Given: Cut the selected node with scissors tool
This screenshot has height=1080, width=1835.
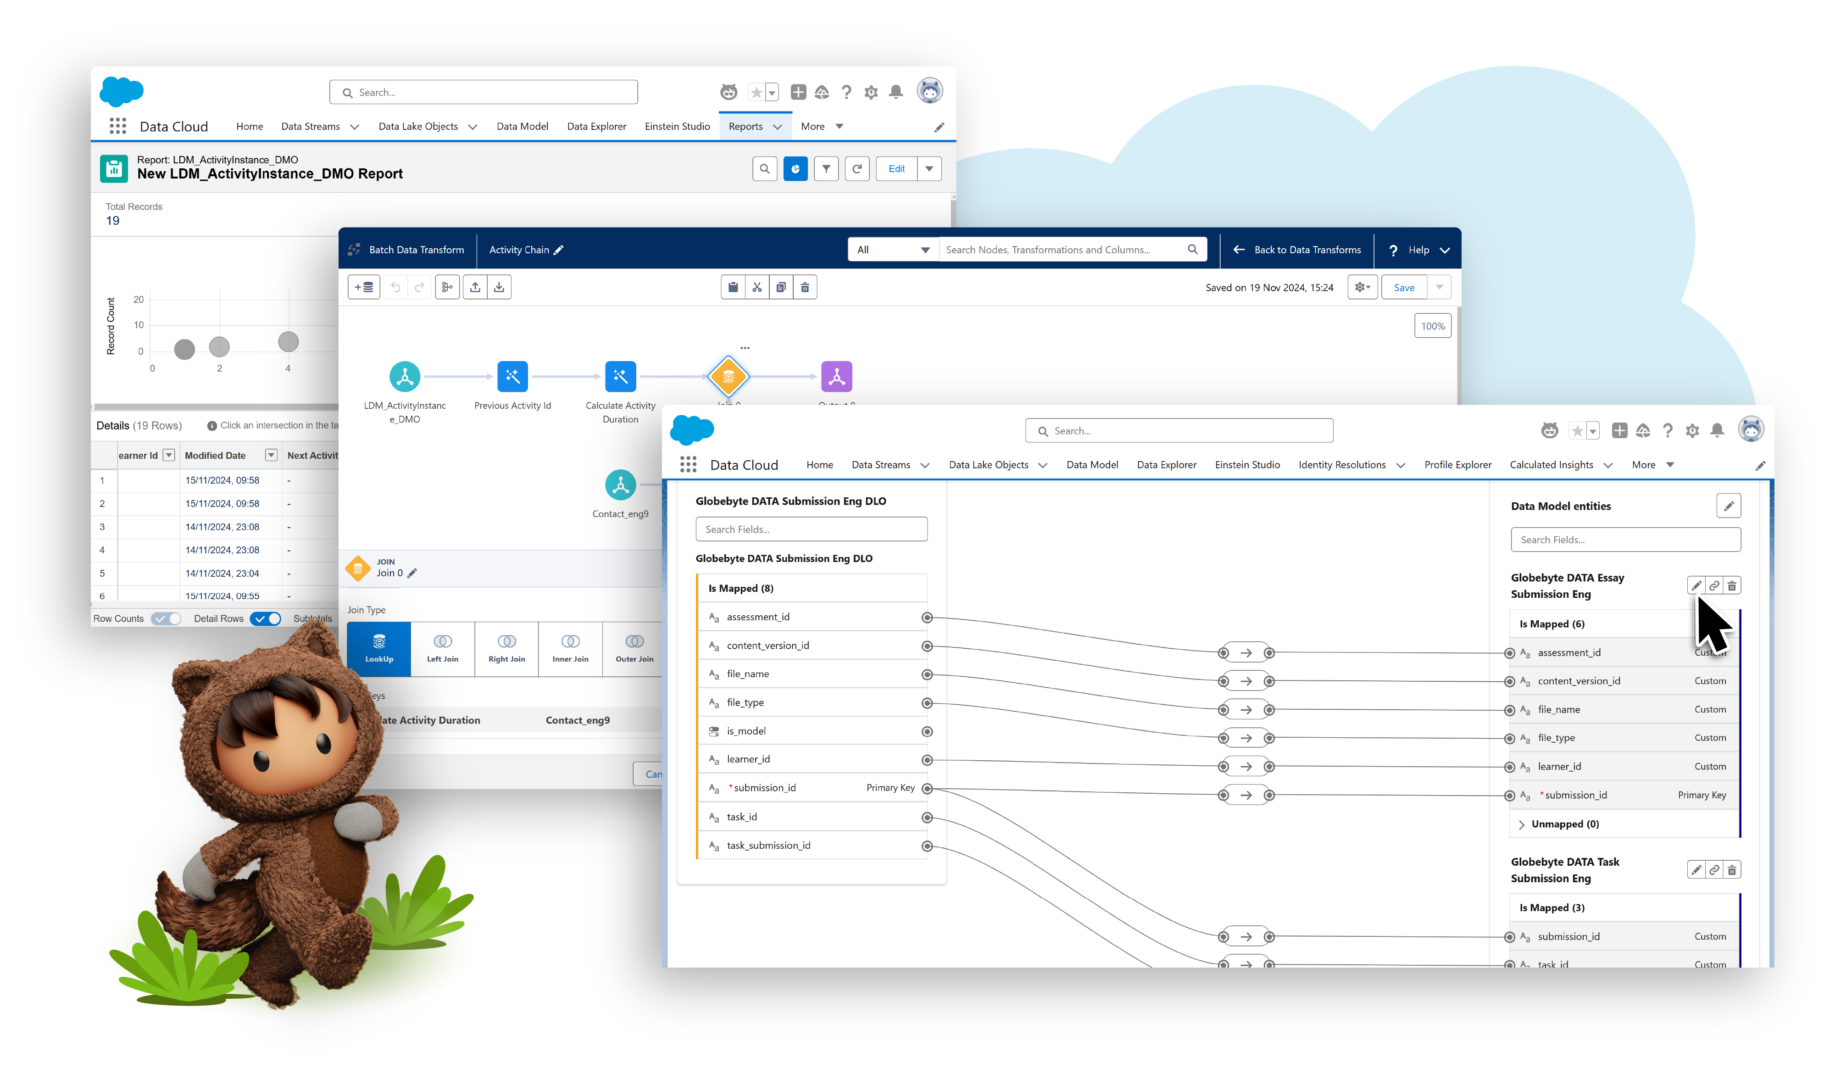Looking at the screenshot, I should click(757, 287).
